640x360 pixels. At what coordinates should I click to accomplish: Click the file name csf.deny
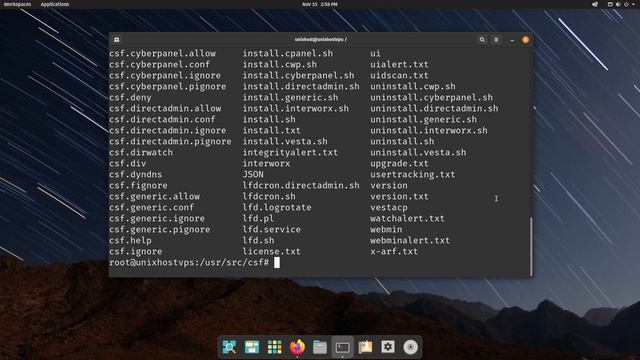point(130,98)
